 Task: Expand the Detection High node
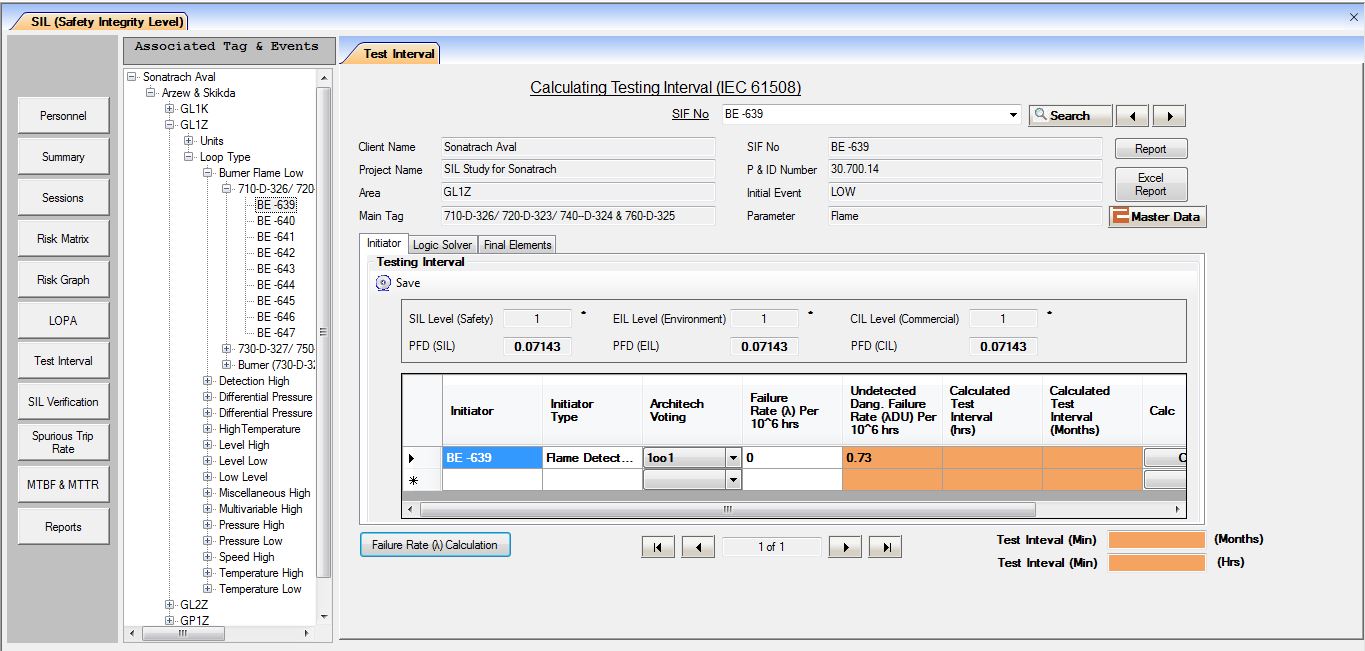(208, 381)
